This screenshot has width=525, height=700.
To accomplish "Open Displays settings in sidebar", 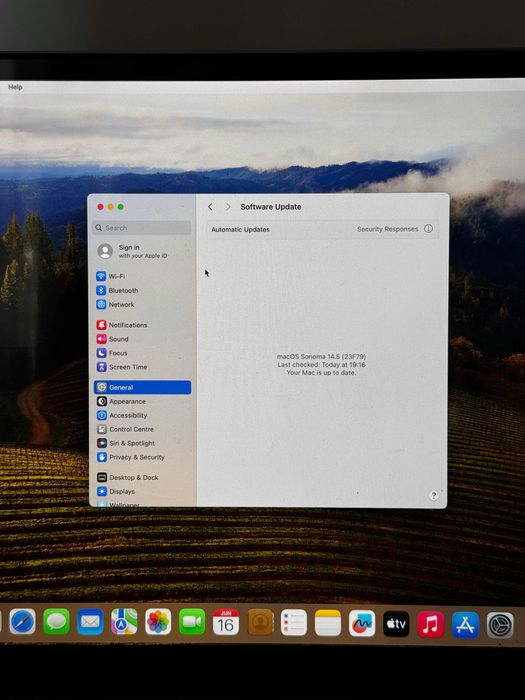I will click(116, 492).
